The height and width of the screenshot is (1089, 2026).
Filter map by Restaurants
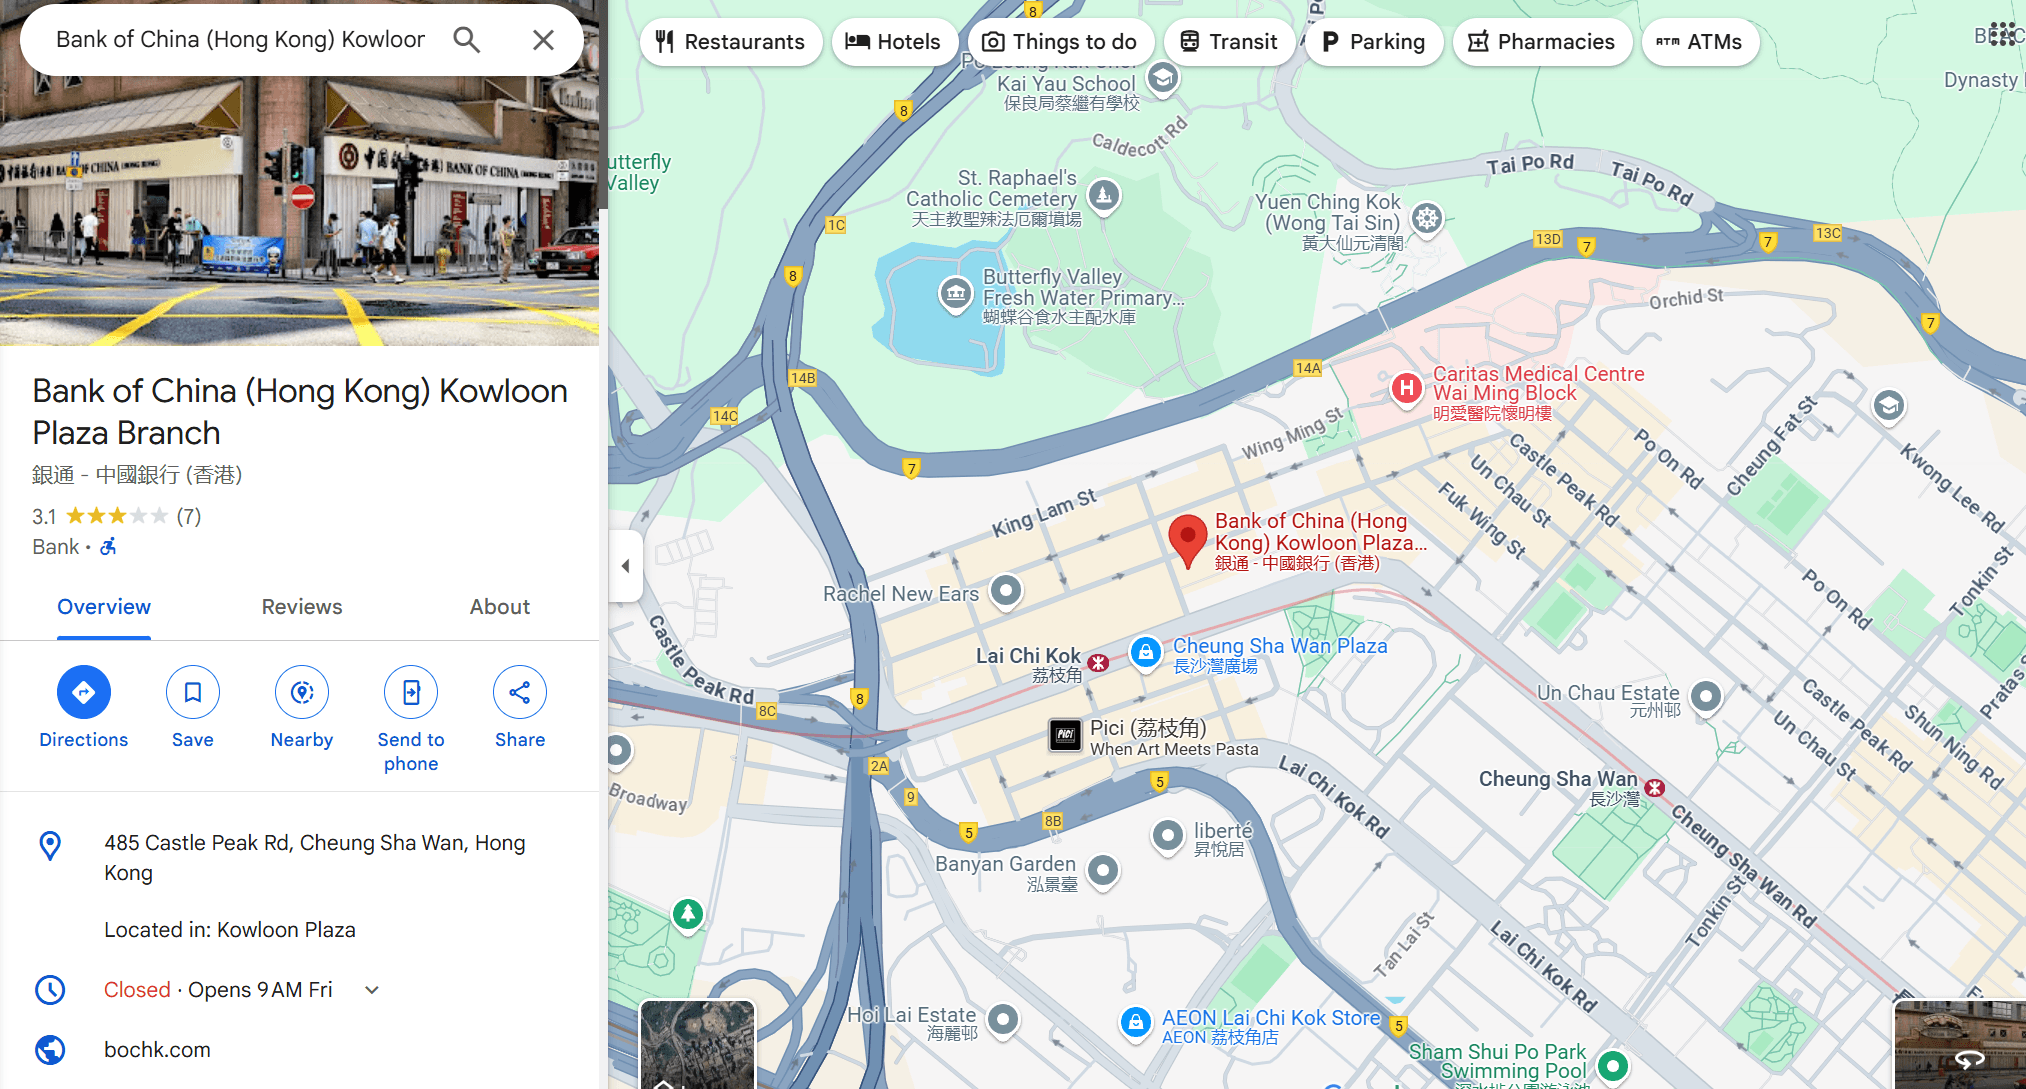(x=730, y=42)
